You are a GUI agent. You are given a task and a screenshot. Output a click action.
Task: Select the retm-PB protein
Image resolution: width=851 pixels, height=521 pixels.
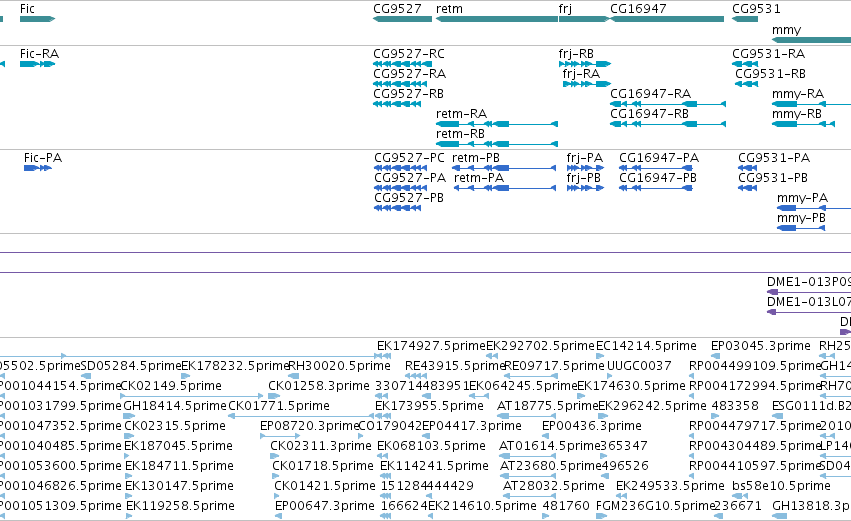[x=504, y=168]
